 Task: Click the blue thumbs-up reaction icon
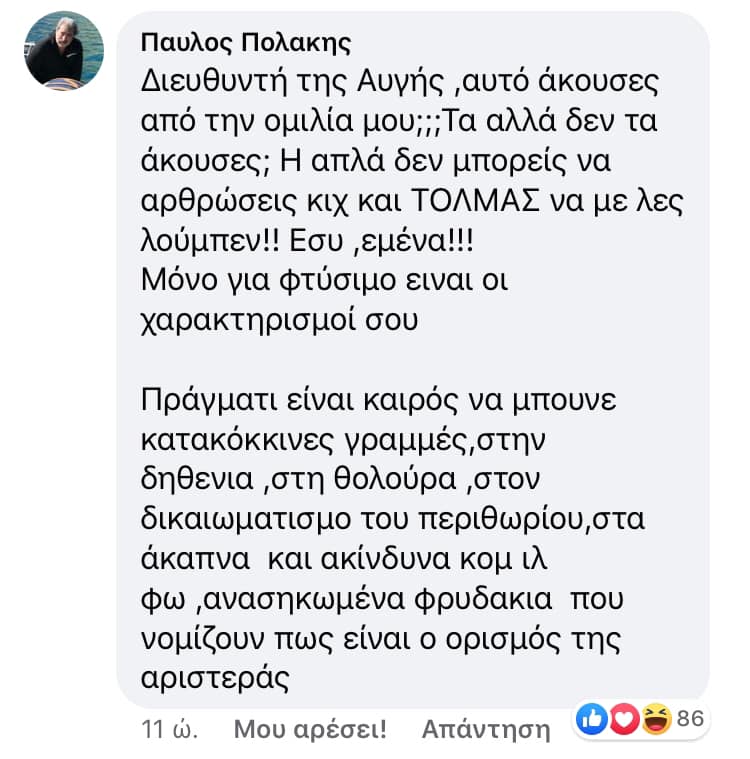(592, 719)
